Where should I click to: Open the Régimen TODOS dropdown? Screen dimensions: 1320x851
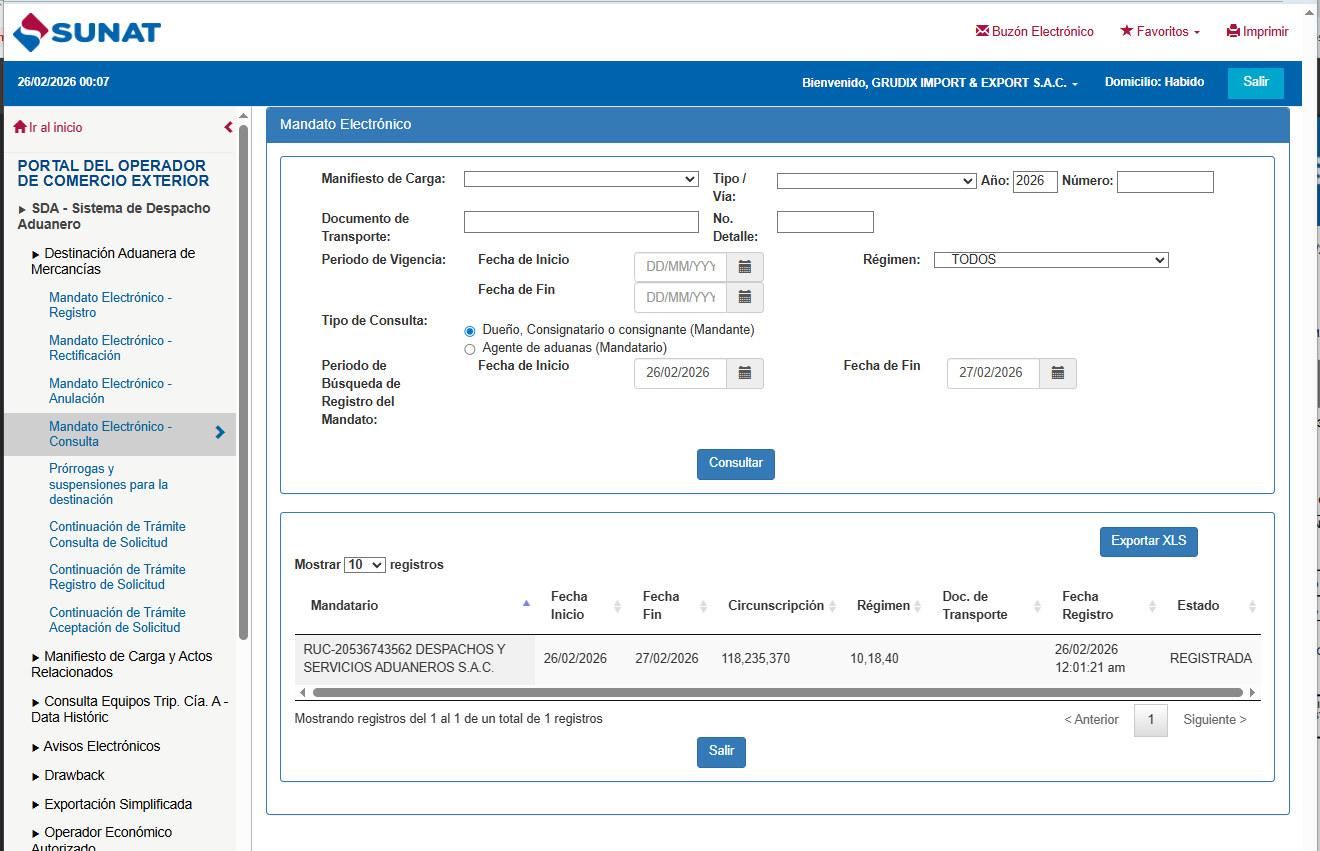pos(1051,260)
